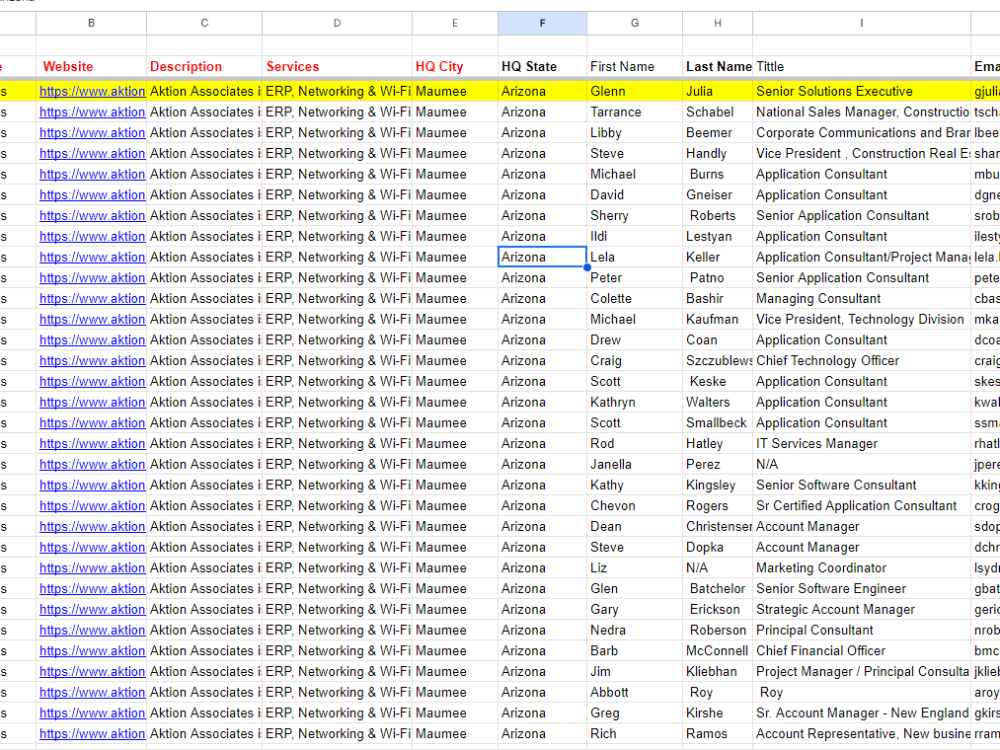Select the last name cell Dopka
Image resolution: width=1000 pixels, height=750 pixels.
click(717, 547)
